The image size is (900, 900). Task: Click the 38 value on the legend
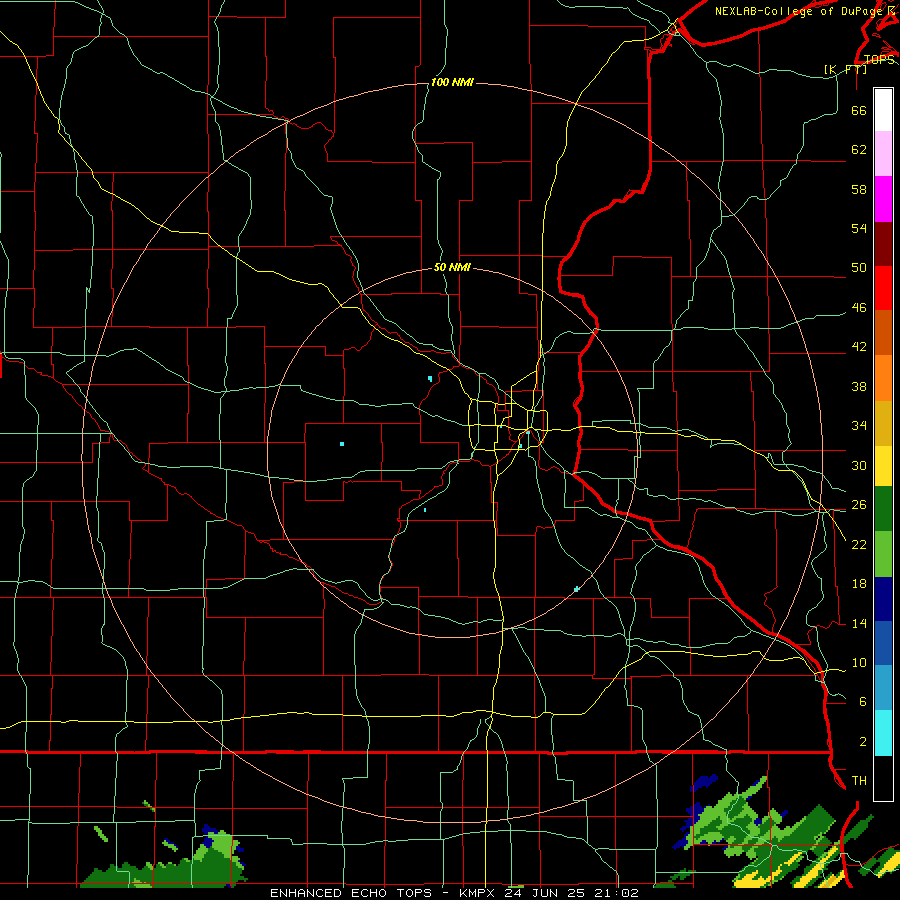(859, 386)
